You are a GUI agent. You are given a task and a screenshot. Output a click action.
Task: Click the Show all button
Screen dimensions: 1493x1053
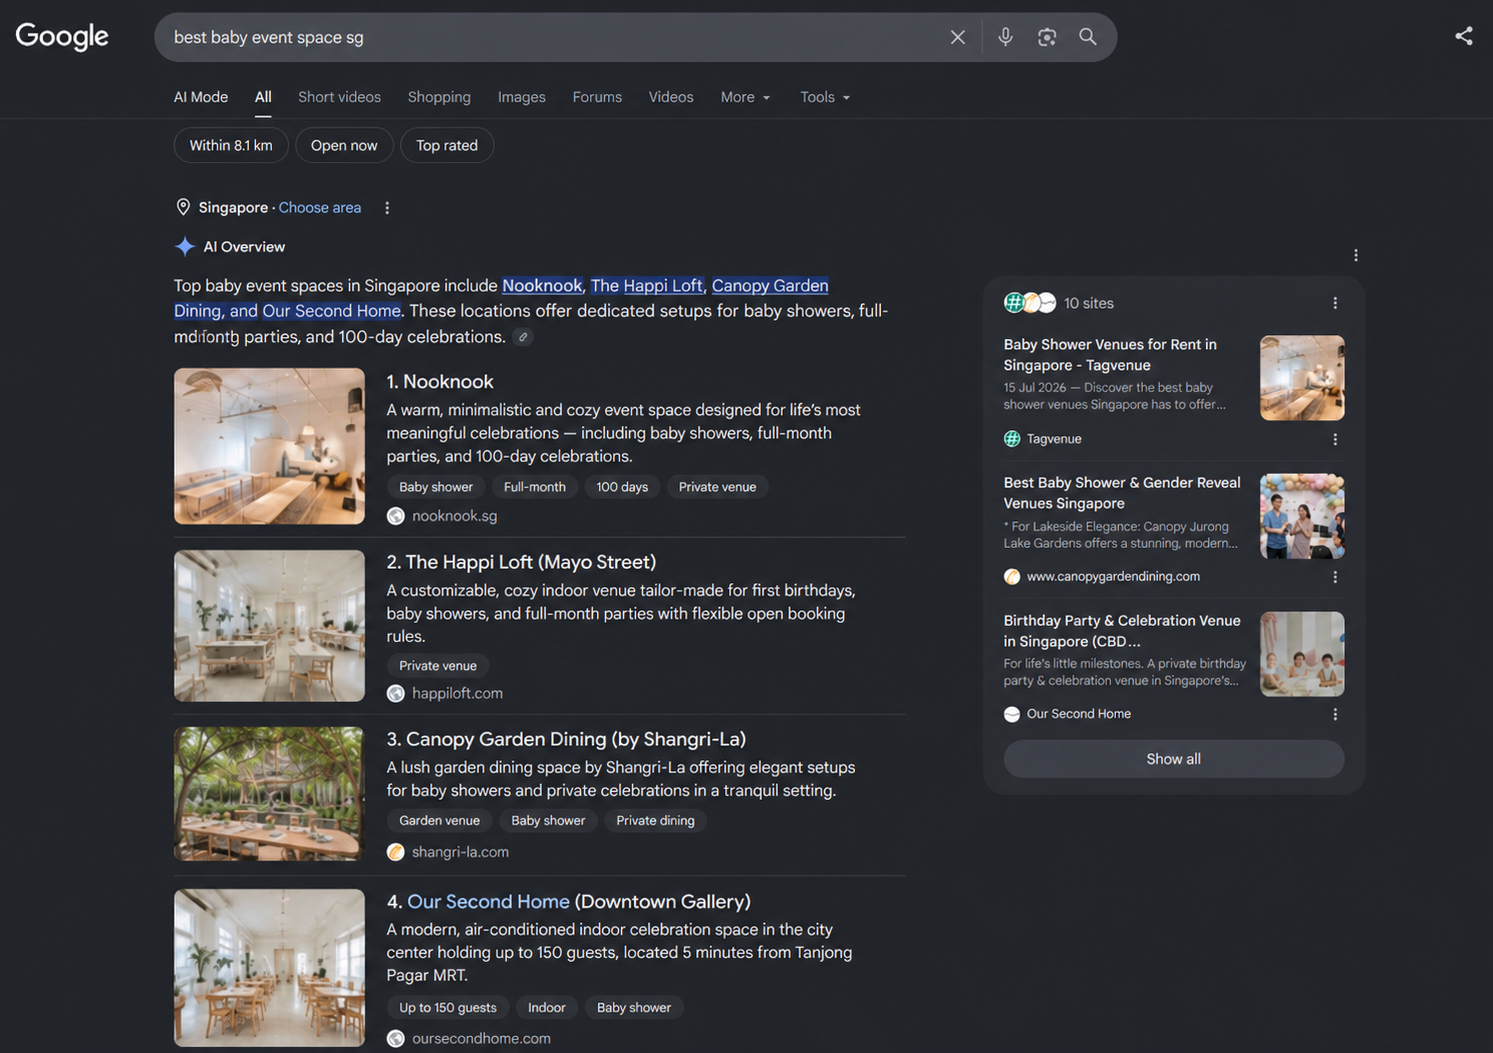1174,759
